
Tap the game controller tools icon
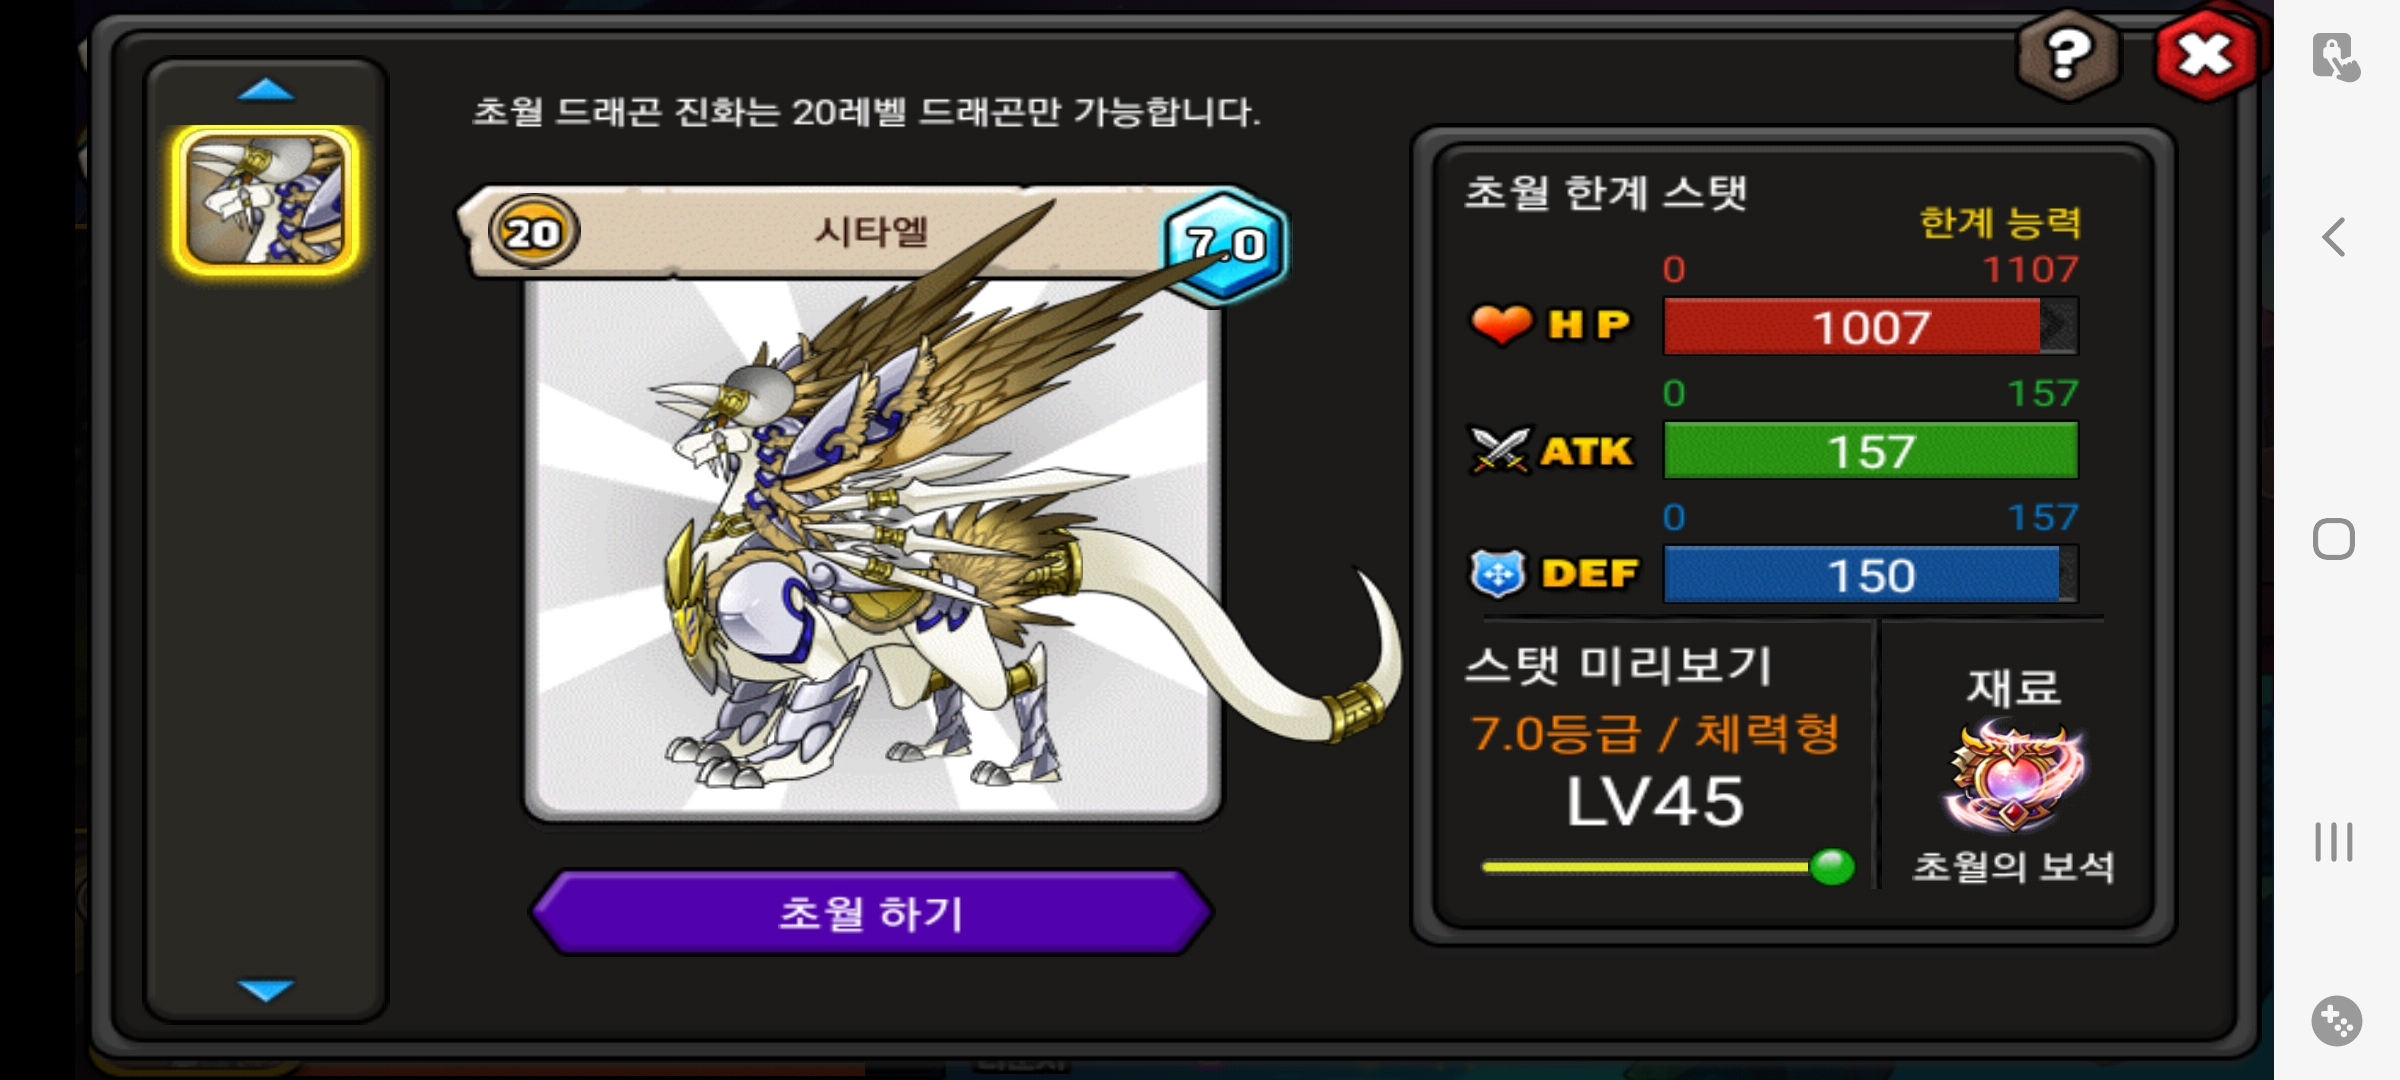click(x=2337, y=1021)
